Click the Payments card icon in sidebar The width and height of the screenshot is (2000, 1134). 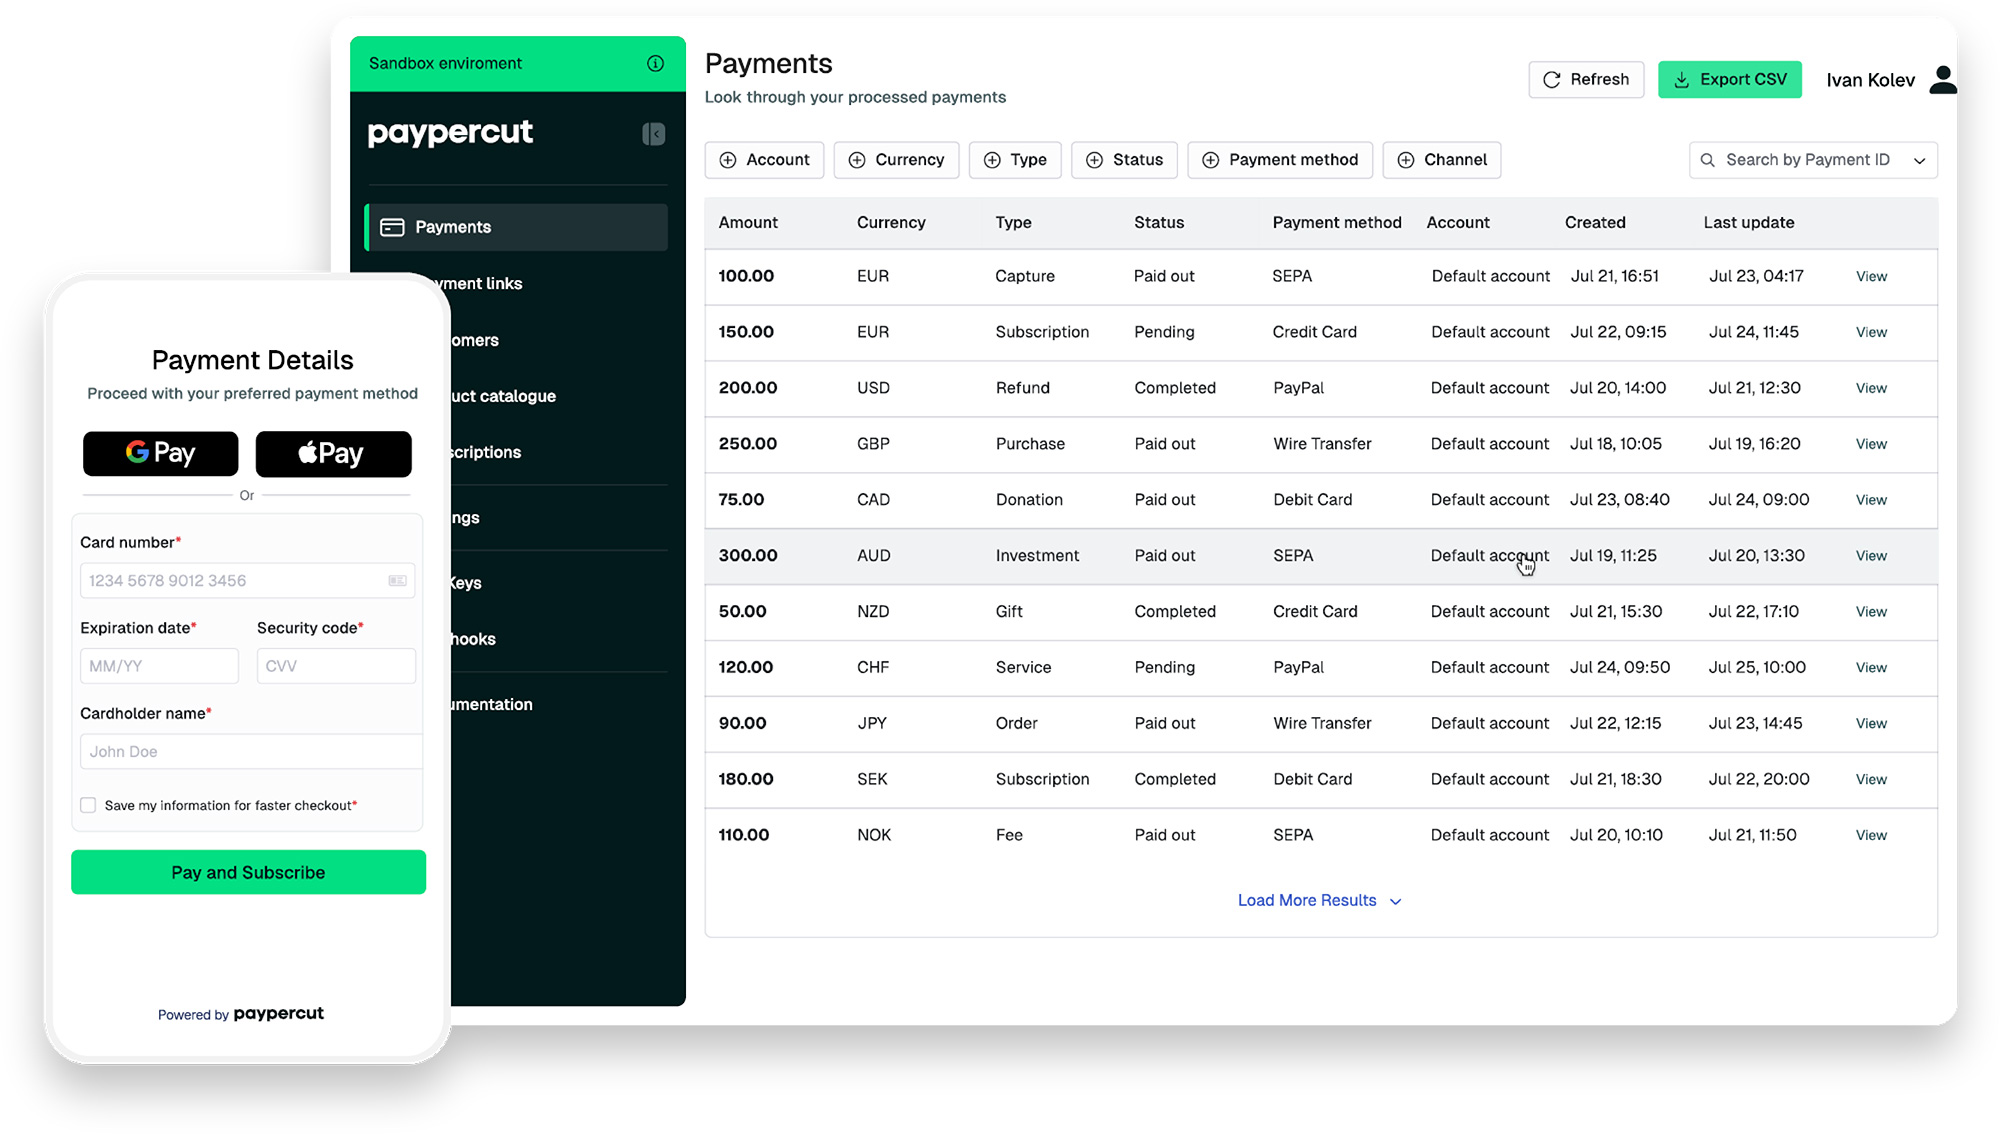(392, 227)
